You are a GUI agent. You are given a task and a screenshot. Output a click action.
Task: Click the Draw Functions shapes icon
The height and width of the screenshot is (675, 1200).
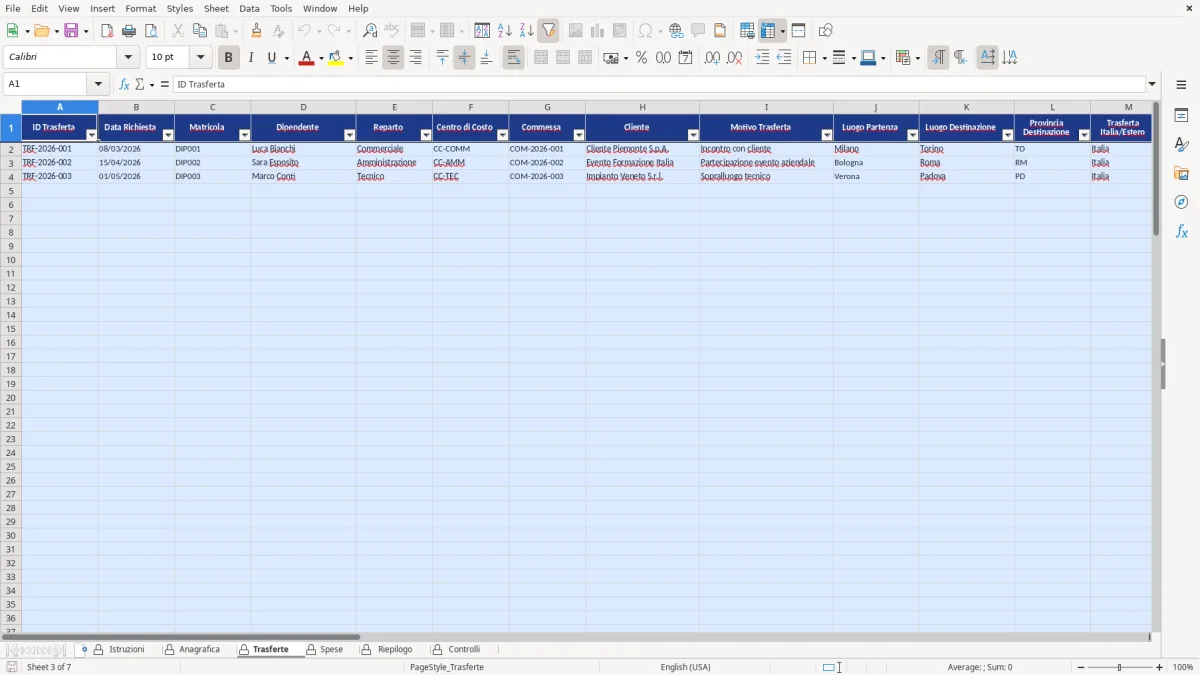pyautogui.click(x=826, y=31)
